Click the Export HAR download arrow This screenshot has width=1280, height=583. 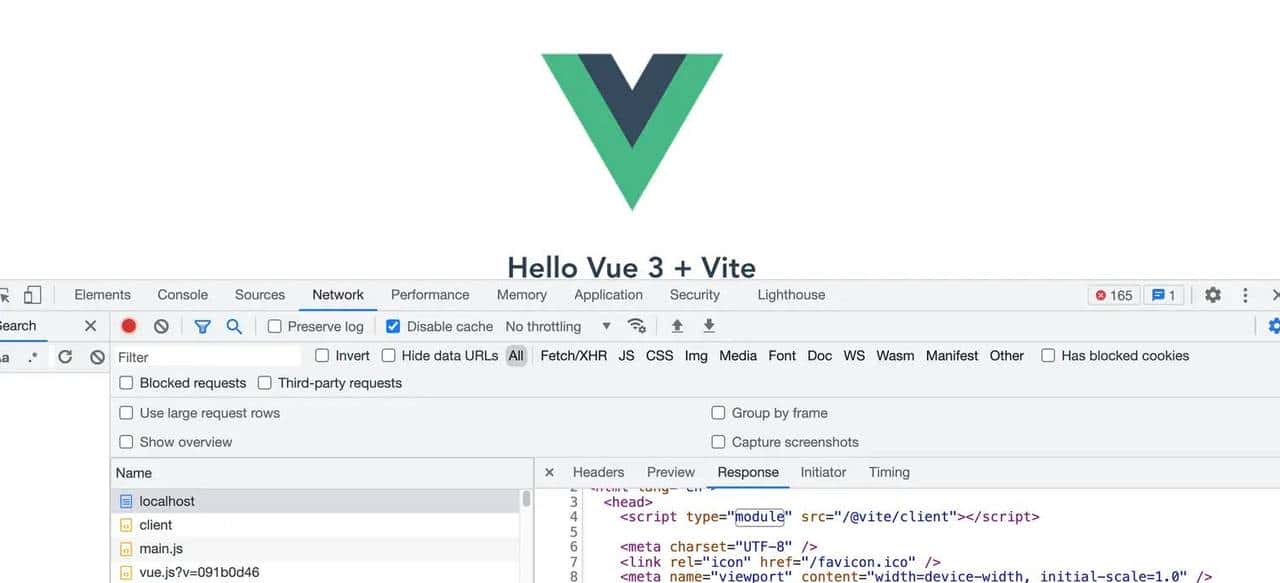(x=709, y=326)
